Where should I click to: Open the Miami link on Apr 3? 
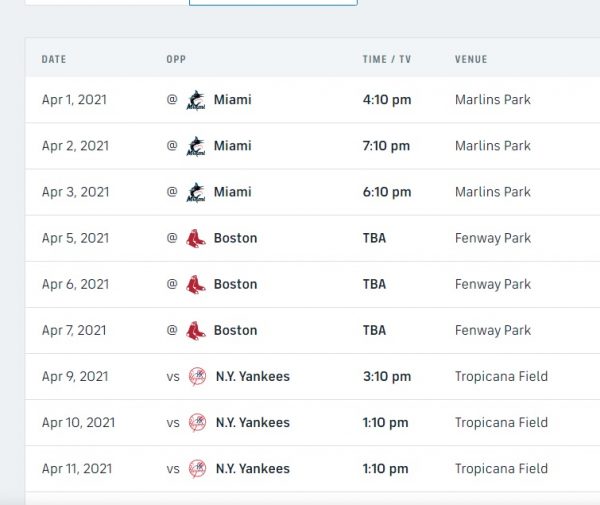point(232,192)
